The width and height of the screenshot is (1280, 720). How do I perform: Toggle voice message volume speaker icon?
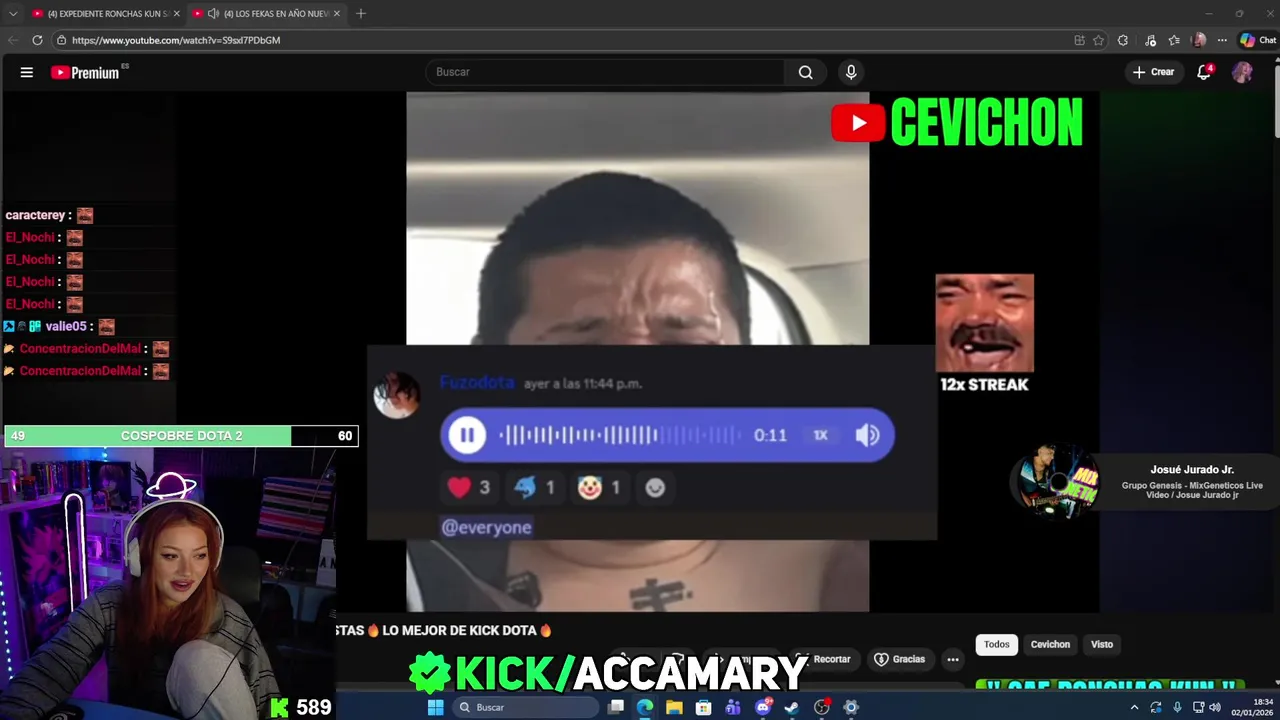[x=867, y=435]
